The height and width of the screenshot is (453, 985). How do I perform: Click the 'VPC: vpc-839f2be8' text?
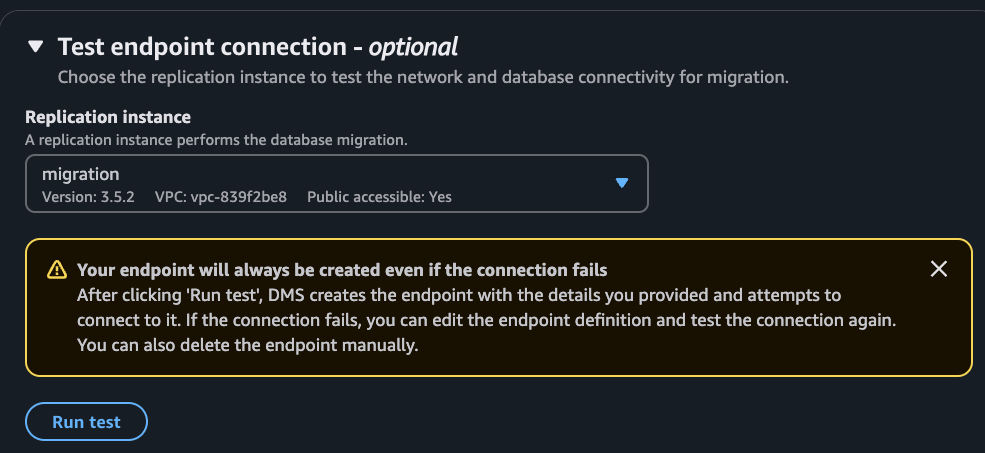coord(221,197)
